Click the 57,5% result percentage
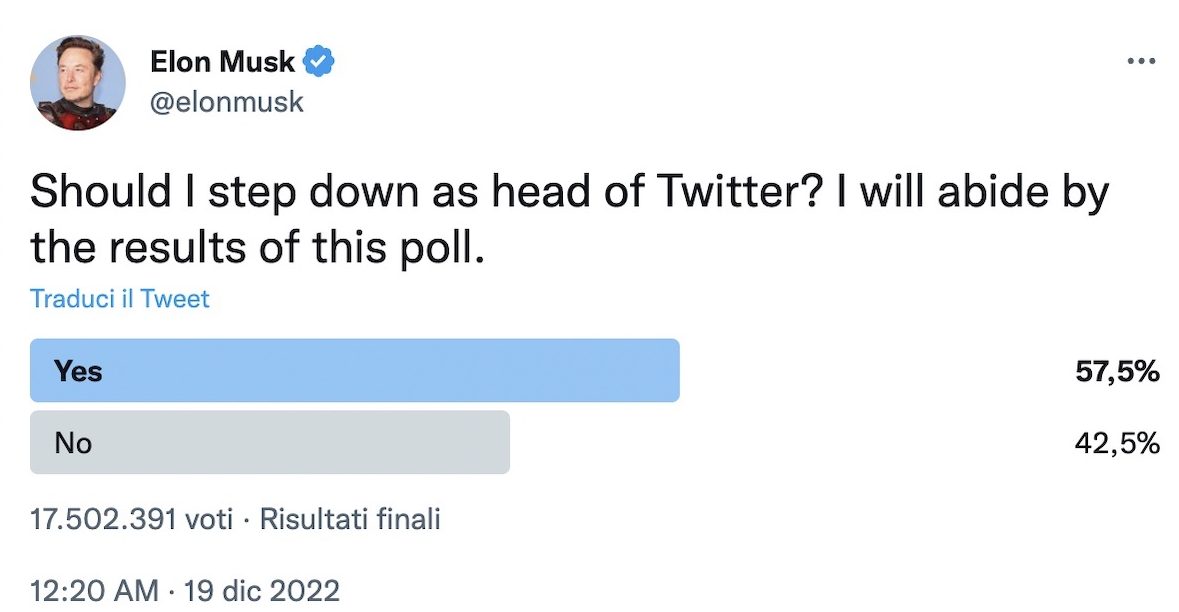 1117,372
